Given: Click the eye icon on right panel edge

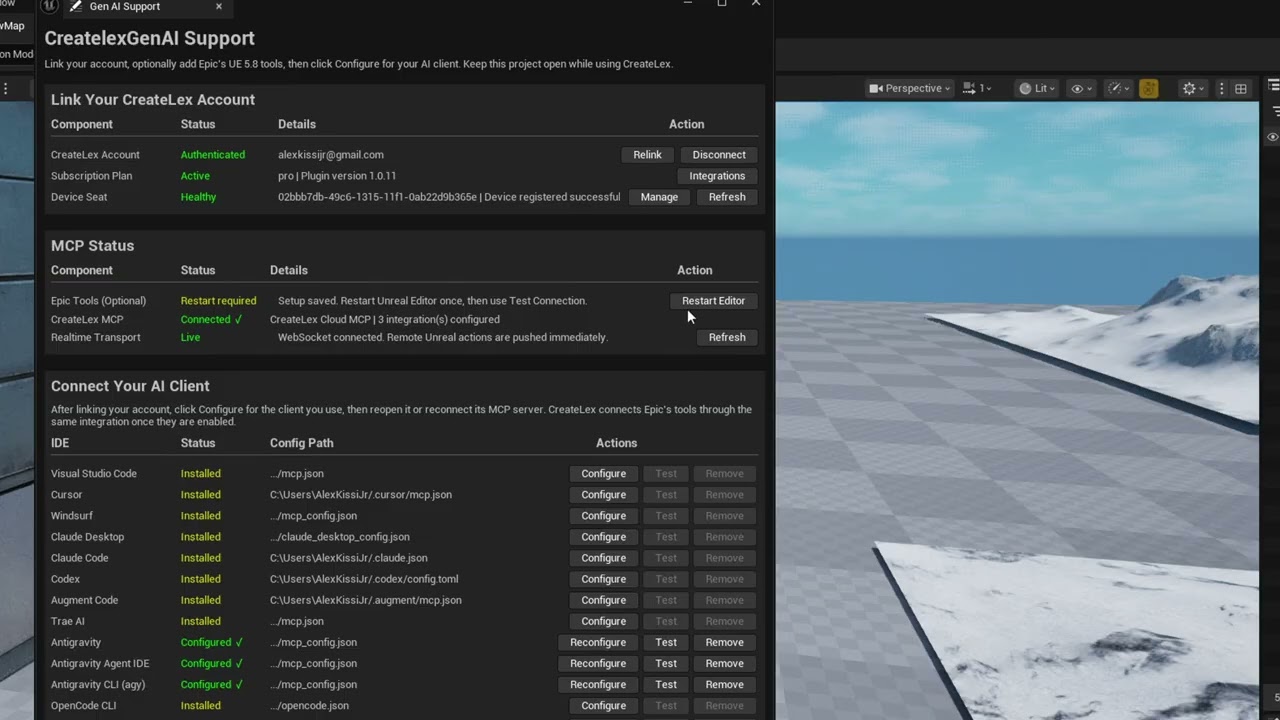Looking at the screenshot, I should pos(1273,137).
